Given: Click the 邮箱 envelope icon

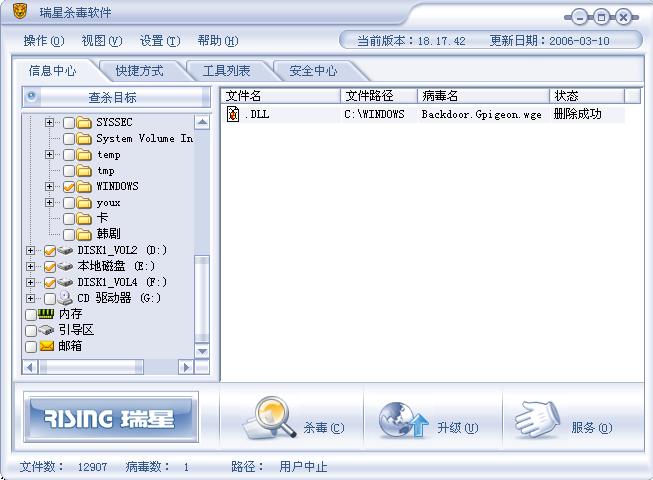Looking at the screenshot, I should pos(47,346).
